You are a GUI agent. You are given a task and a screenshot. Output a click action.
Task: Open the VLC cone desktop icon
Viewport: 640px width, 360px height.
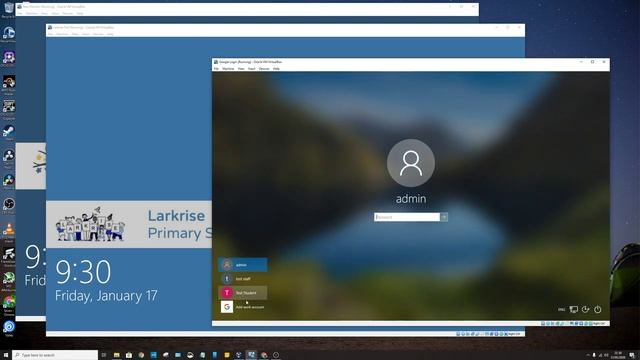tap(9, 231)
